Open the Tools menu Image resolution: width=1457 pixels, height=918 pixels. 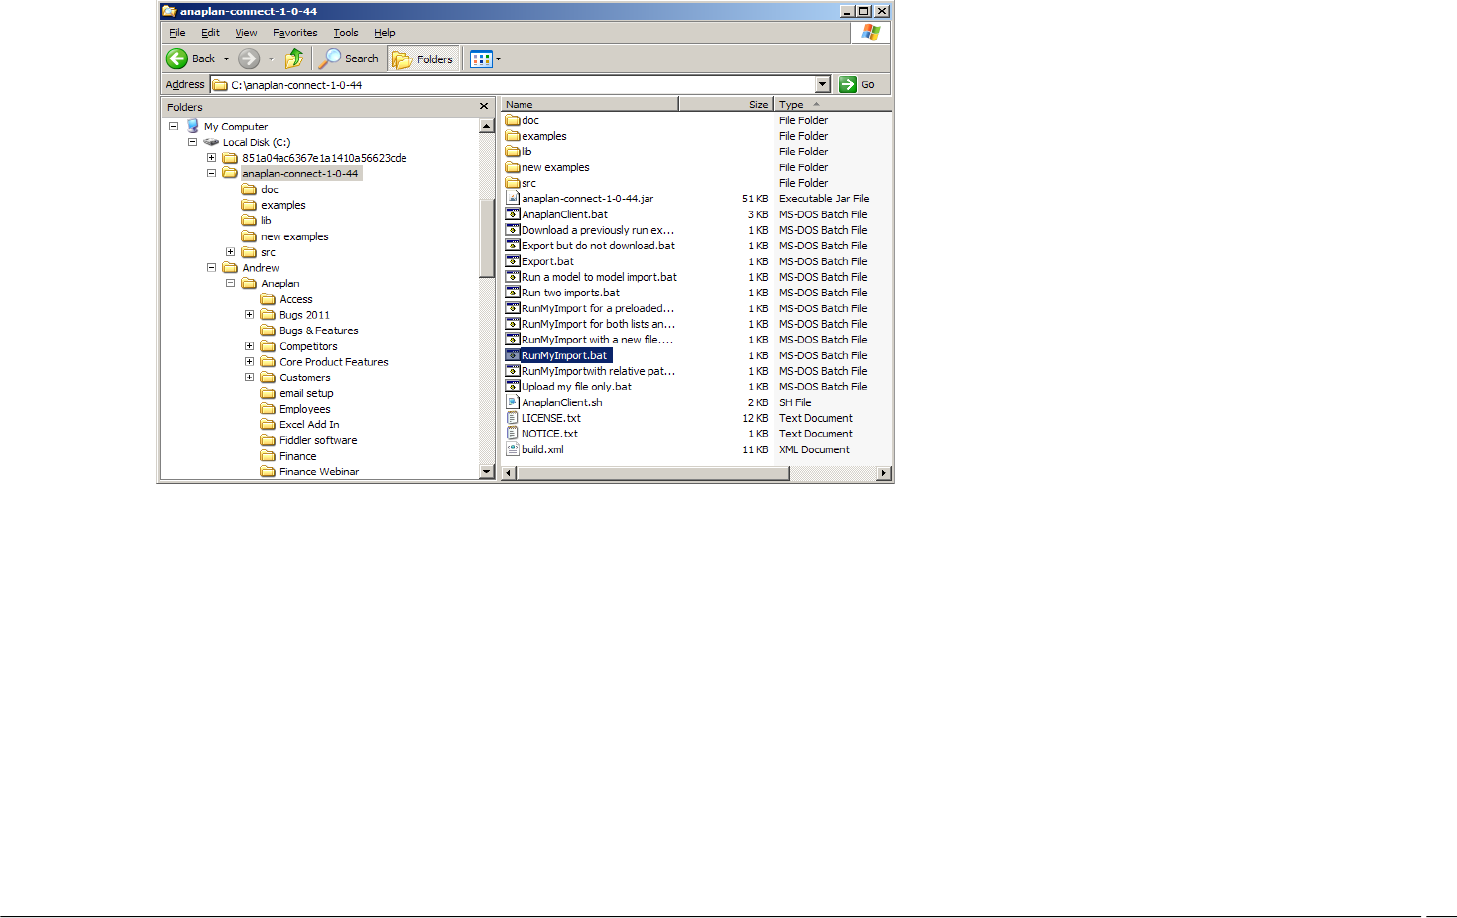(x=346, y=33)
